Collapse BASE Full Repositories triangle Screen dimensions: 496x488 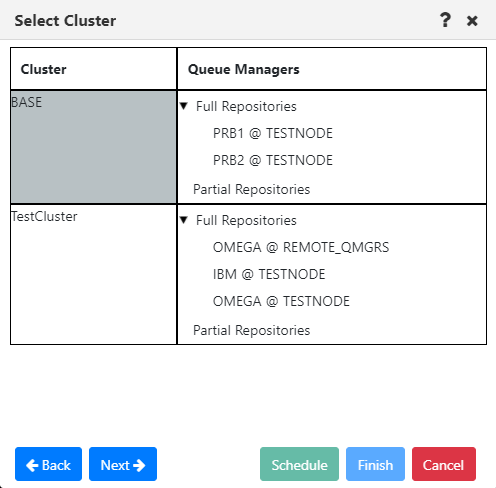click(184, 106)
